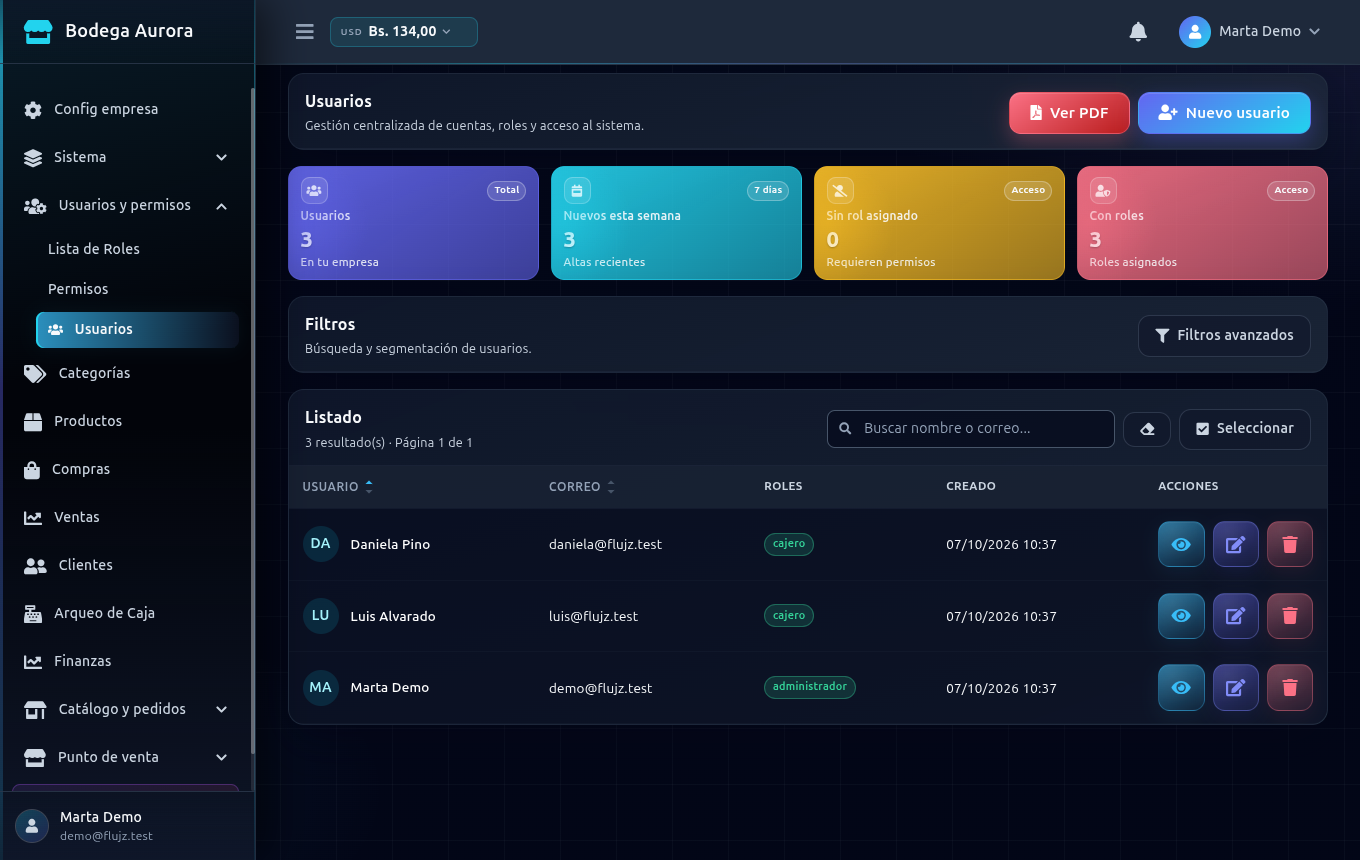Expand the Sistema sidebar section

click(126, 157)
